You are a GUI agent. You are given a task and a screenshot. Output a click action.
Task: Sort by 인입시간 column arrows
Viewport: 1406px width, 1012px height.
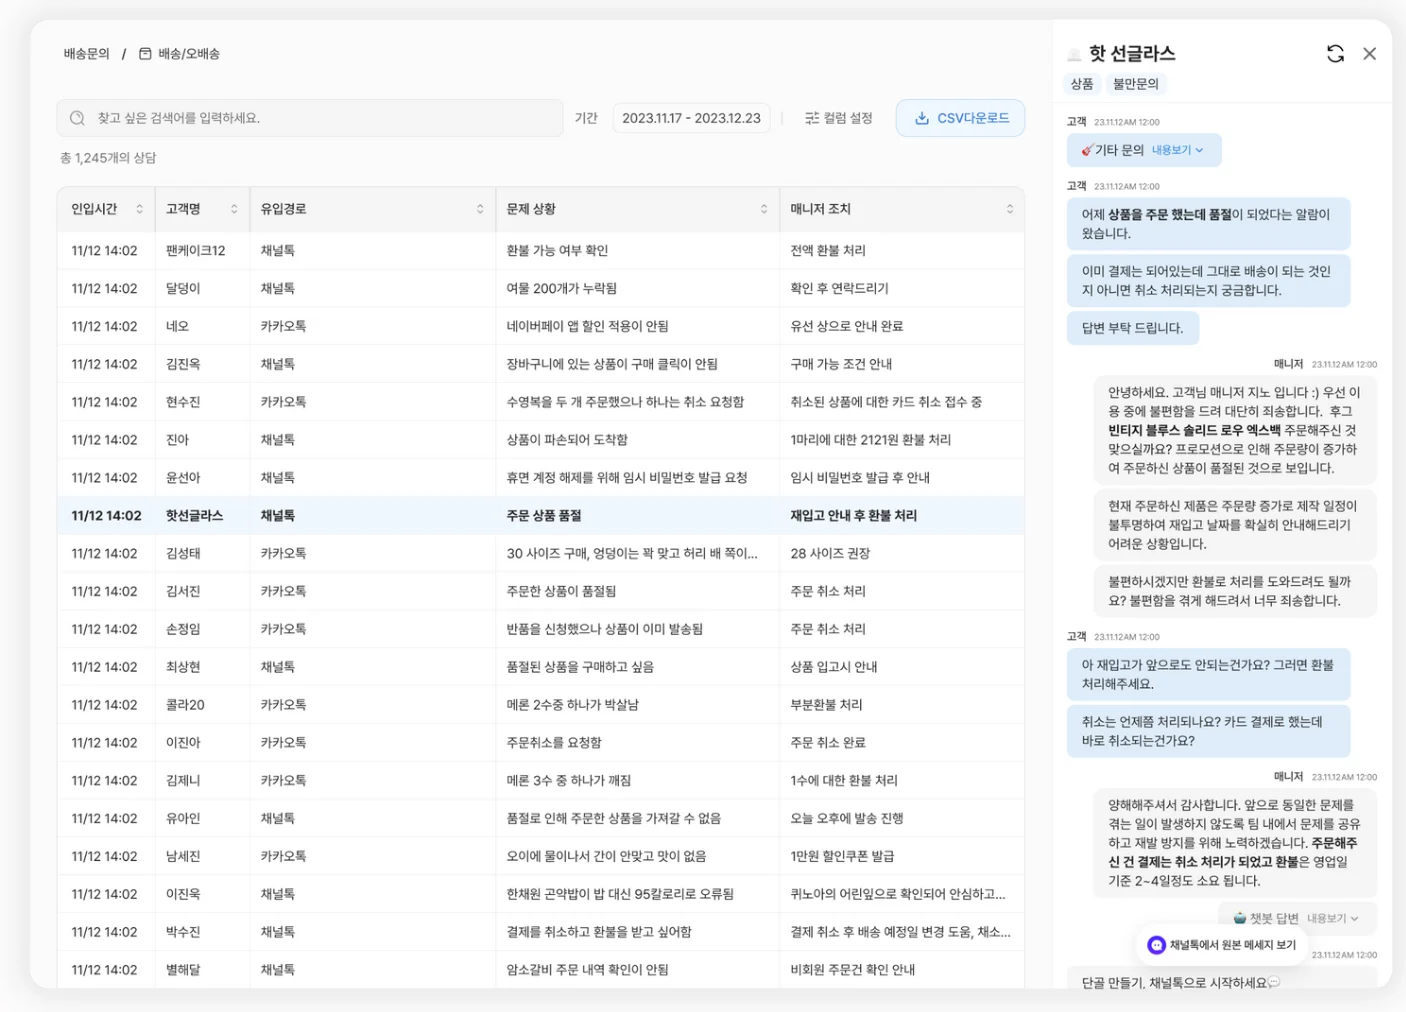[139, 209]
